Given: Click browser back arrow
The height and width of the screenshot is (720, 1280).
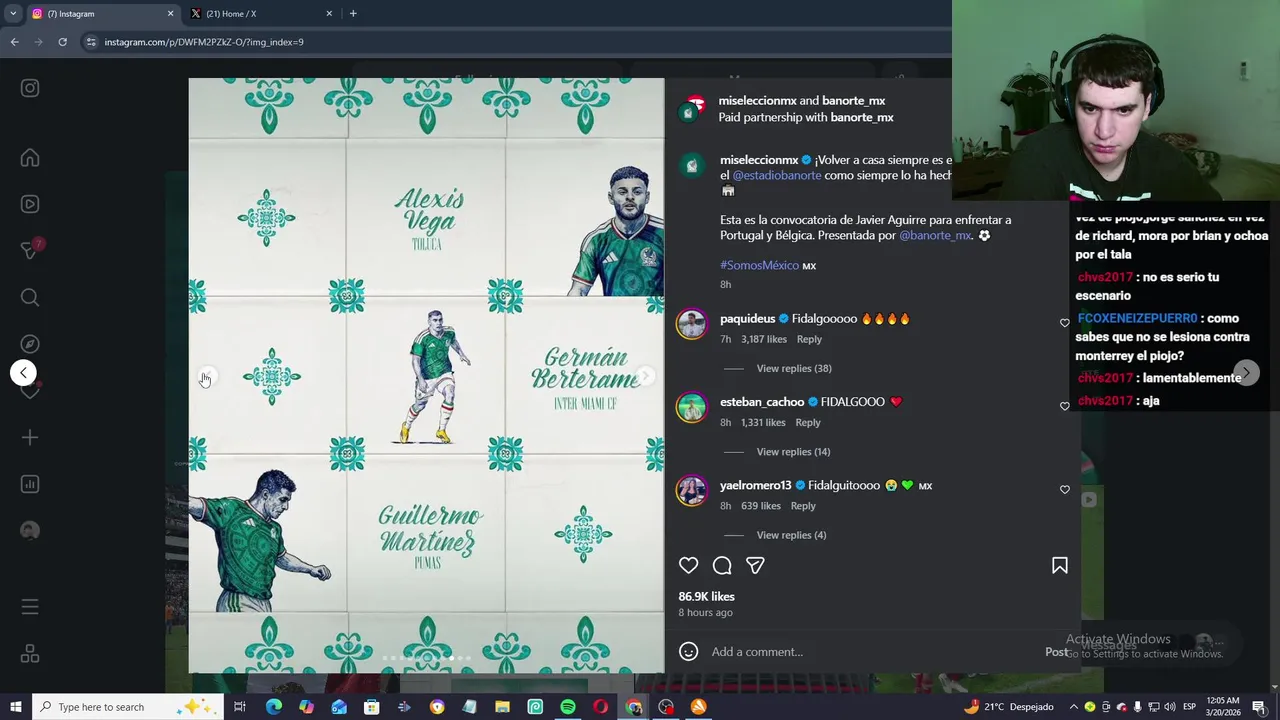Looking at the screenshot, I should 14,42.
